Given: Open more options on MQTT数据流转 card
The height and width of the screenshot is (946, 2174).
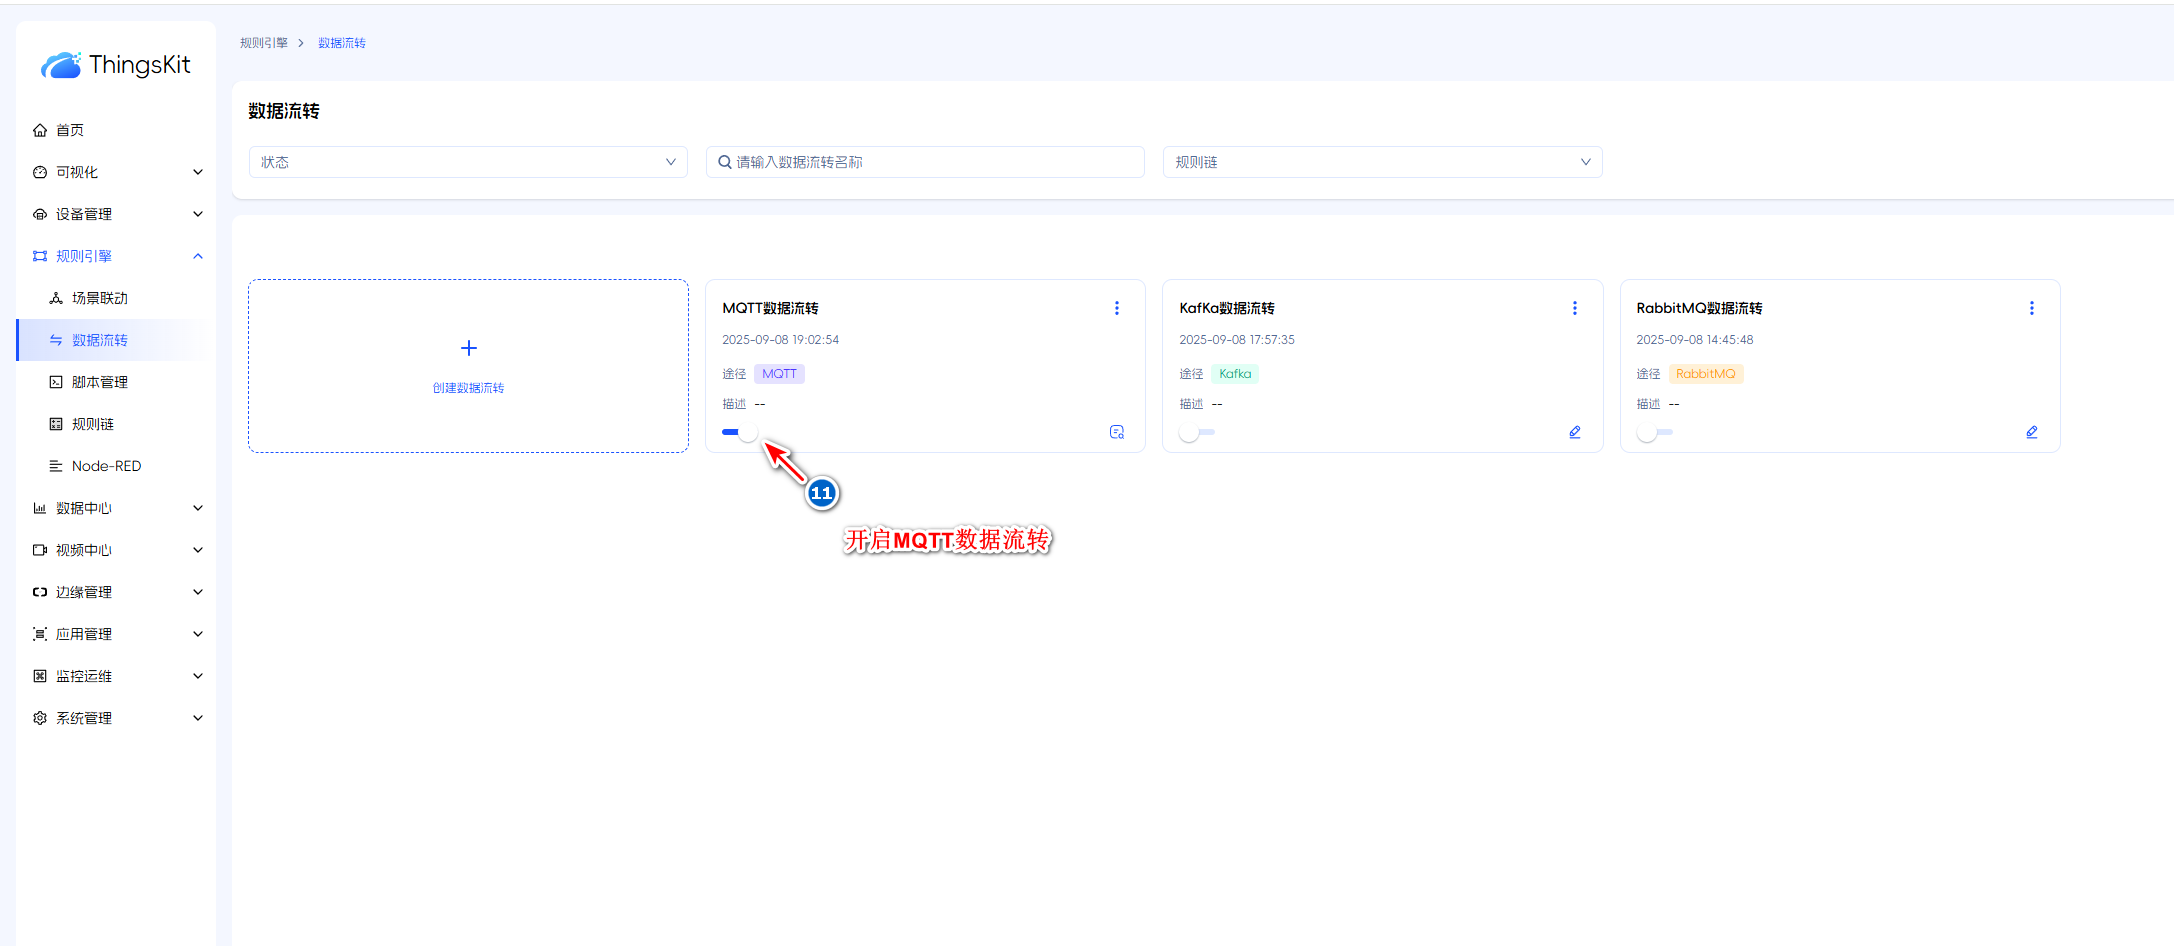Looking at the screenshot, I should pos(1116,308).
